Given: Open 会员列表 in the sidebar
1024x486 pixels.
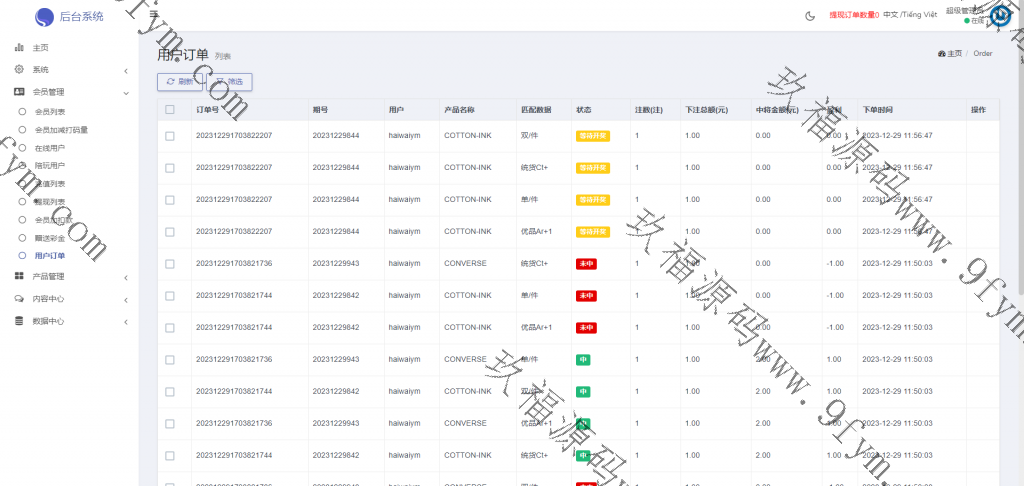Looking at the screenshot, I should point(50,112).
